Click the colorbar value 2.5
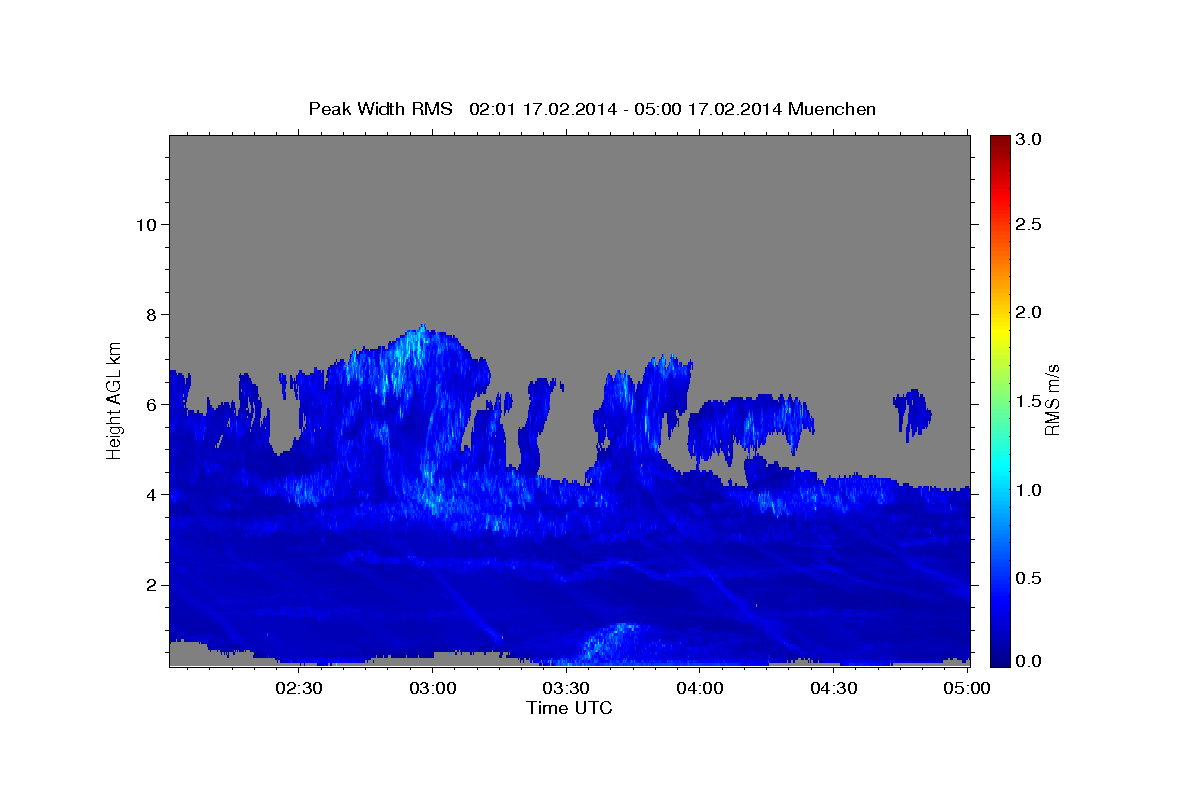1200x800 pixels. tap(1029, 225)
